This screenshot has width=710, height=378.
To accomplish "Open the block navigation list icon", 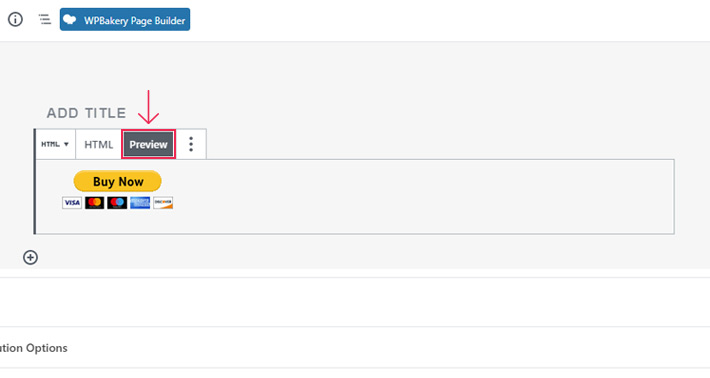I will 44,19.
